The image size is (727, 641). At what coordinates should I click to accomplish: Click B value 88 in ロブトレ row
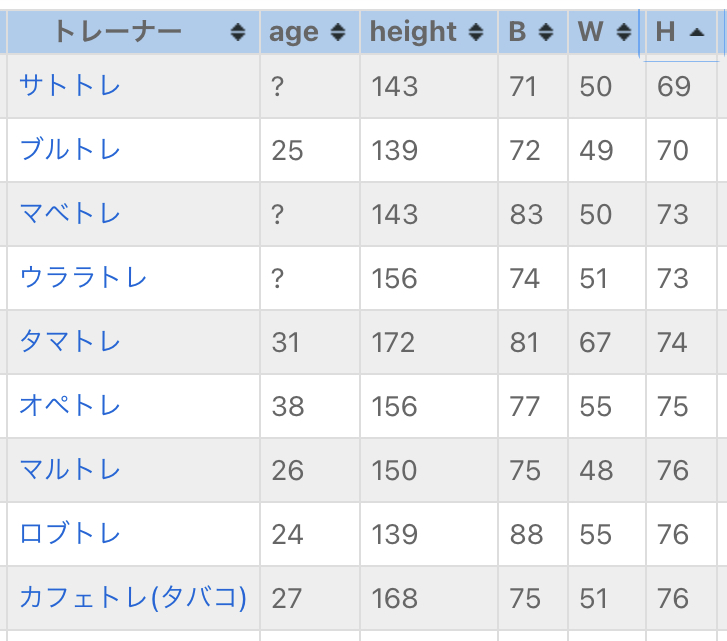pyautogui.click(x=526, y=535)
